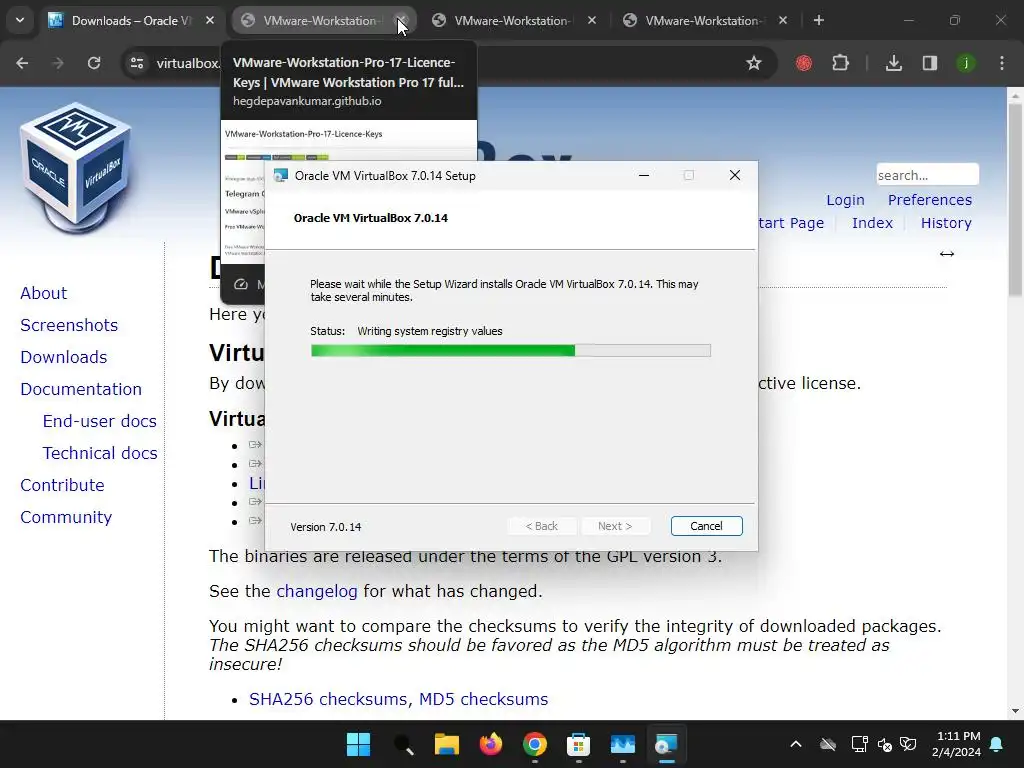The image size is (1024, 768).
Task: Open the Screenshots sidebar link
Action: click(69, 325)
